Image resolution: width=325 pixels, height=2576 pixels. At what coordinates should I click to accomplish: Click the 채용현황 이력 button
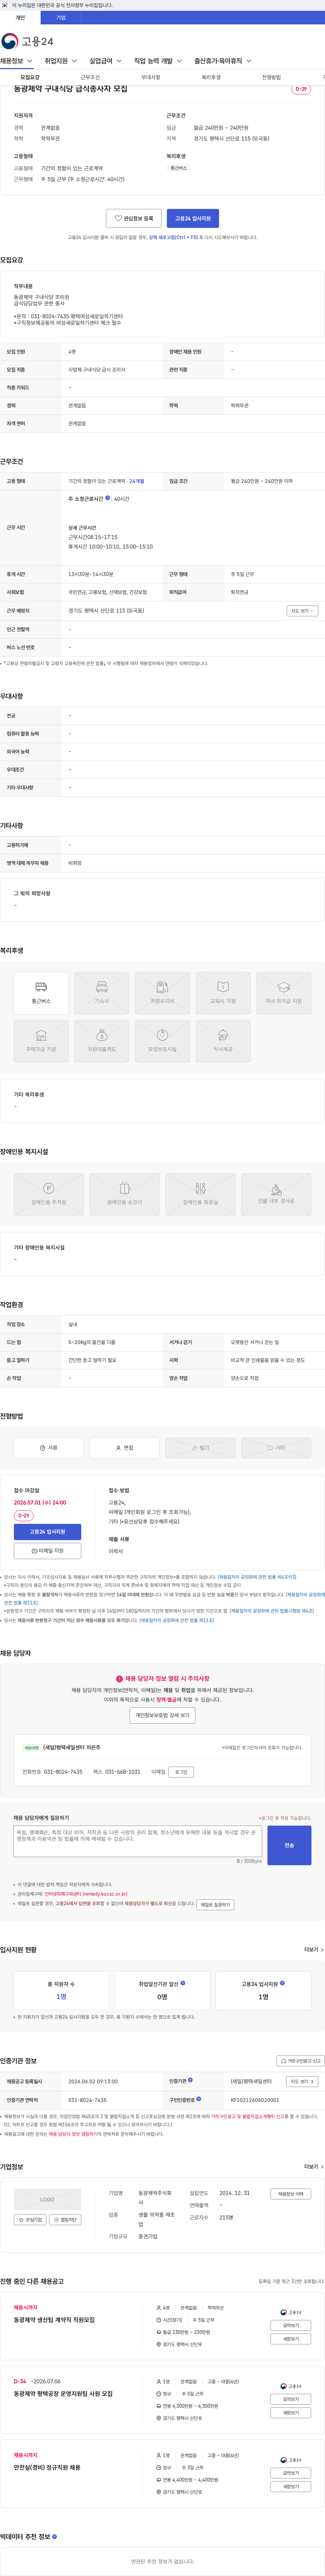[x=291, y=2194]
